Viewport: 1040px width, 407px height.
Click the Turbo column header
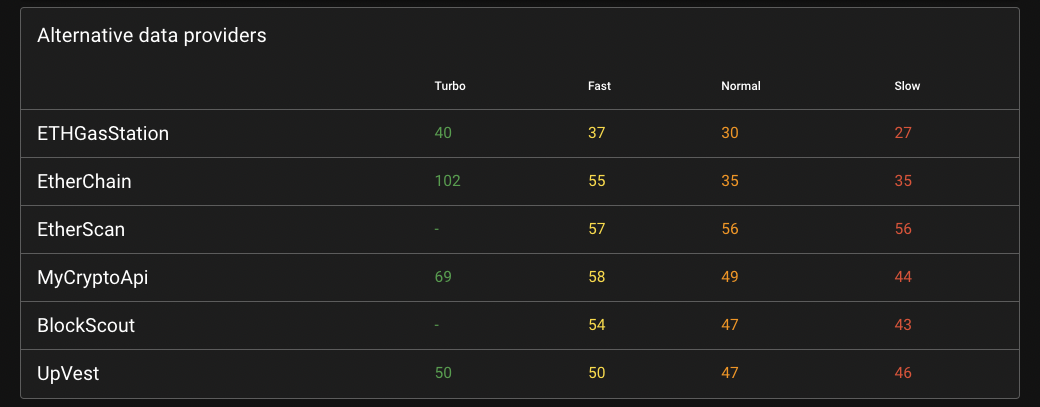tap(449, 86)
